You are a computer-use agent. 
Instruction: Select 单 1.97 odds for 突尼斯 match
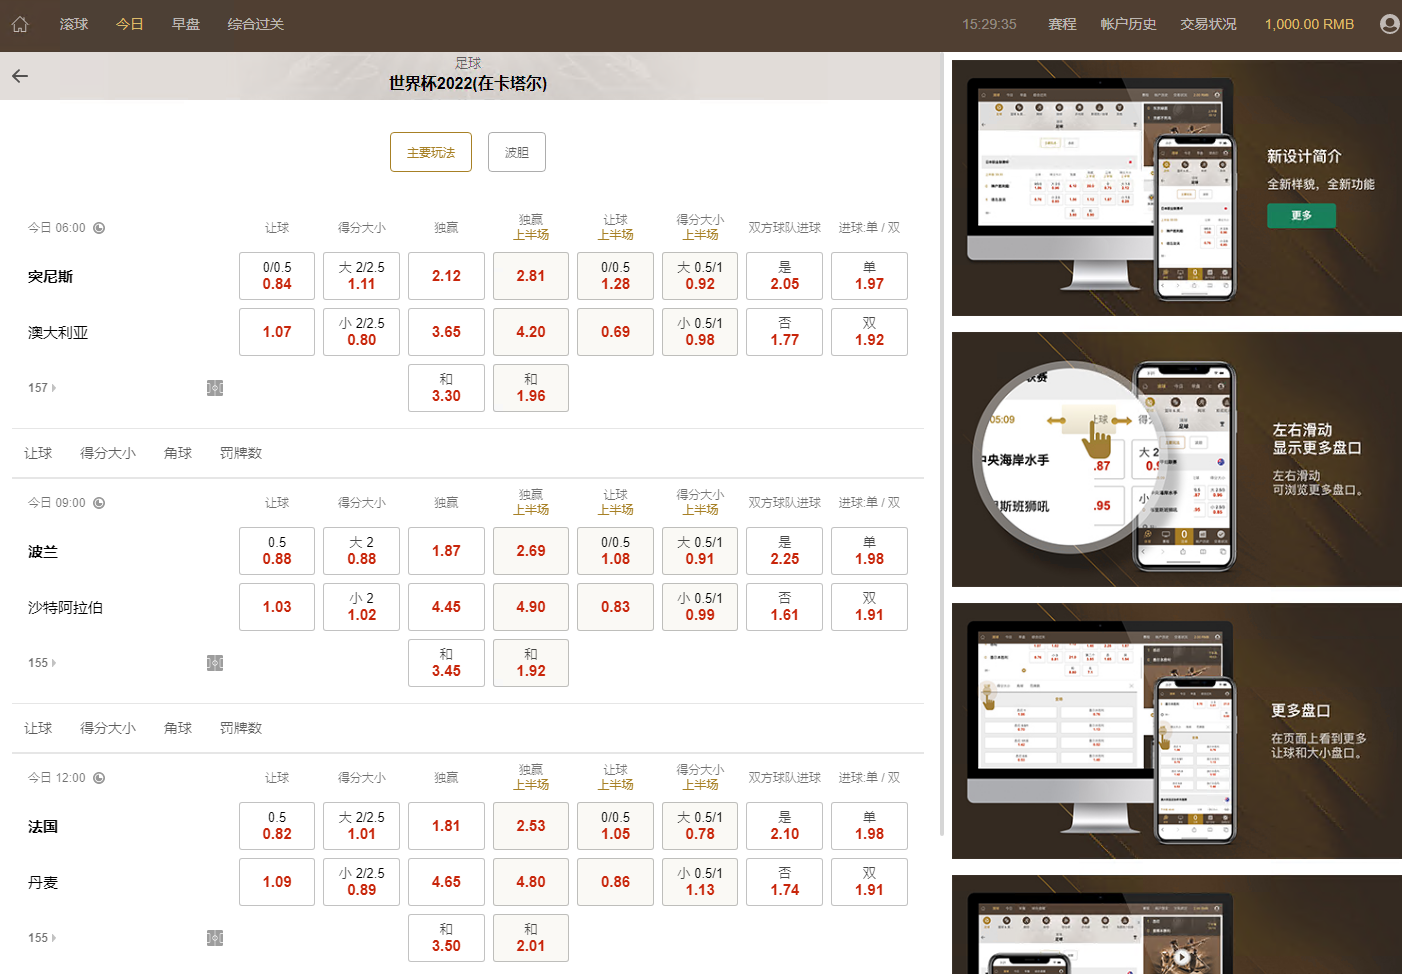click(x=869, y=276)
